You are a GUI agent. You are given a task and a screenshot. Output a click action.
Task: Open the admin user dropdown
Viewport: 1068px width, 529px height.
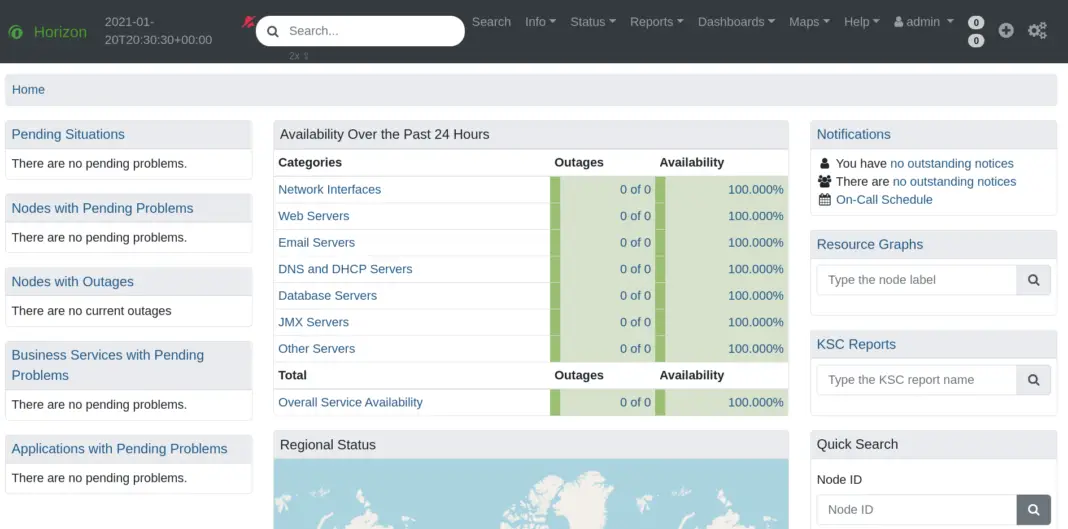tap(924, 22)
